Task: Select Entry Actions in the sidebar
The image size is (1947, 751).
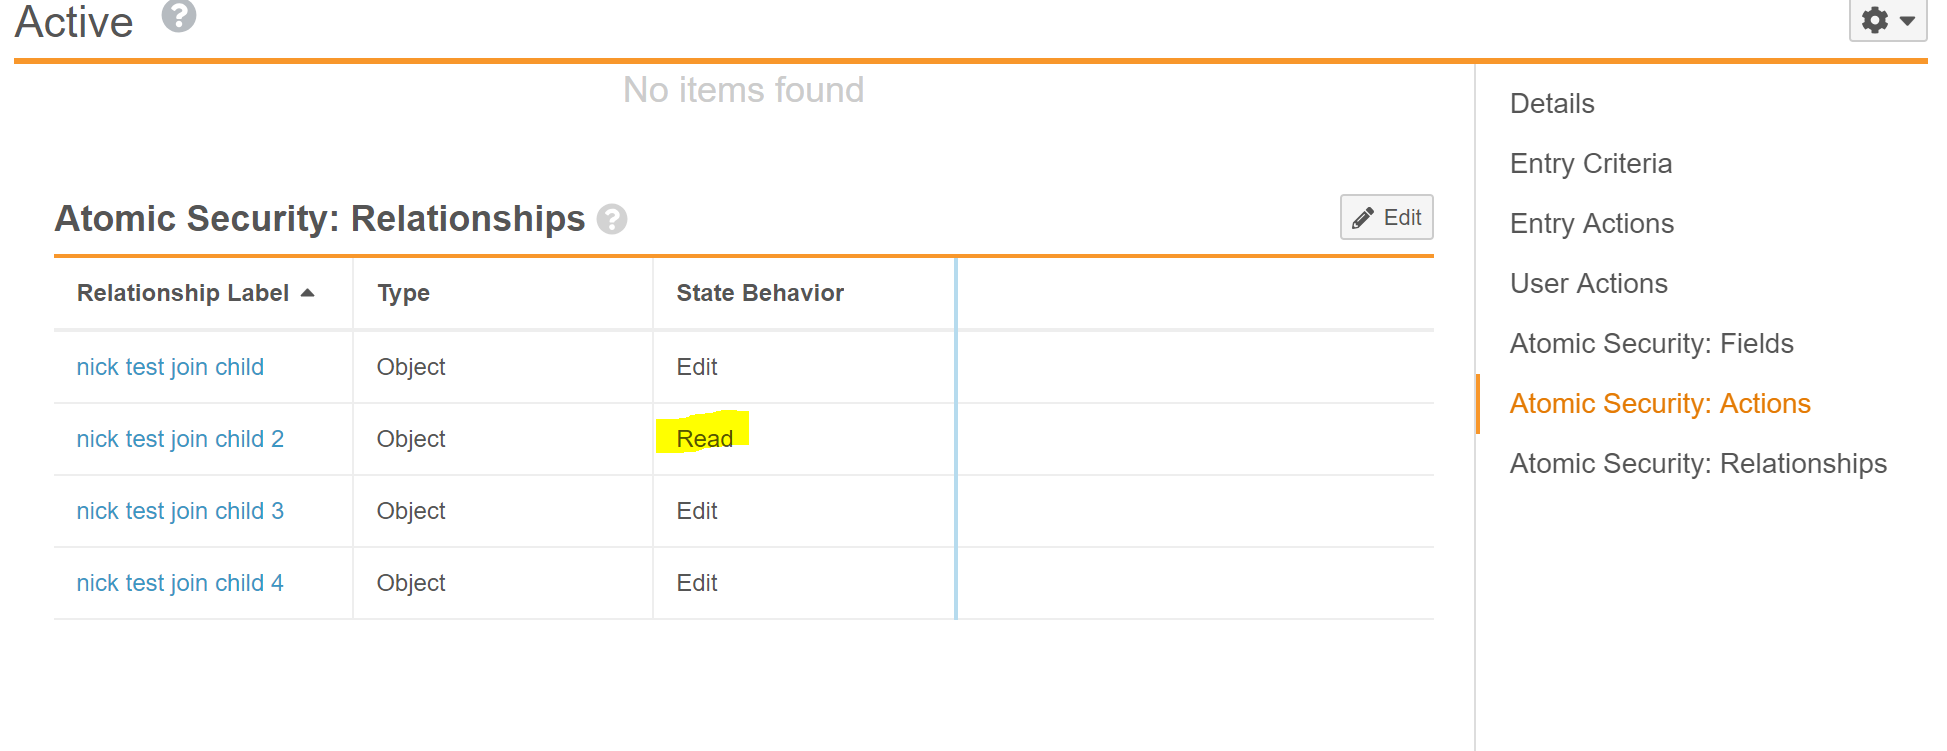Action: pos(1591,224)
